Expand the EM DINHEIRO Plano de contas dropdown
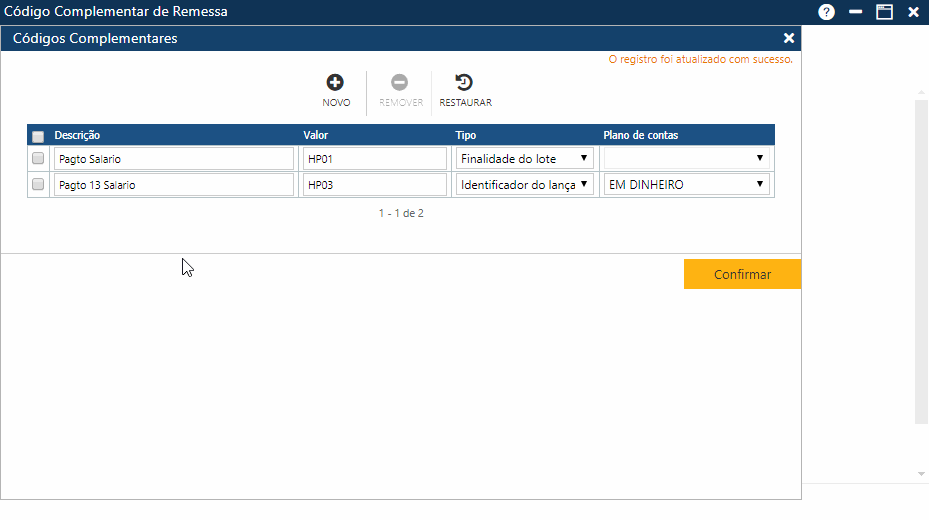The width and height of the screenshot is (929, 520). point(686,185)
